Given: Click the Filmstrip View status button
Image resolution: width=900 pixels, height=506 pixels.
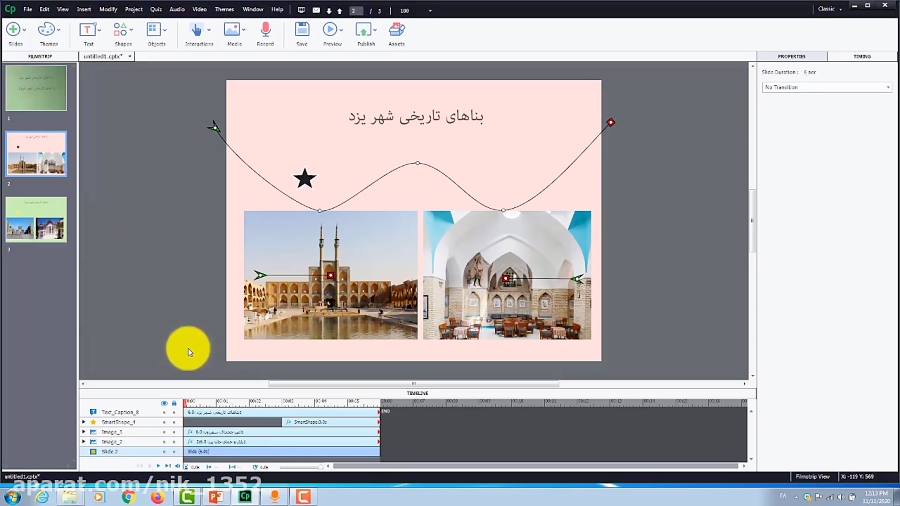Looking at the screenshot, I should pyautogui.click(x=813, y=477).
